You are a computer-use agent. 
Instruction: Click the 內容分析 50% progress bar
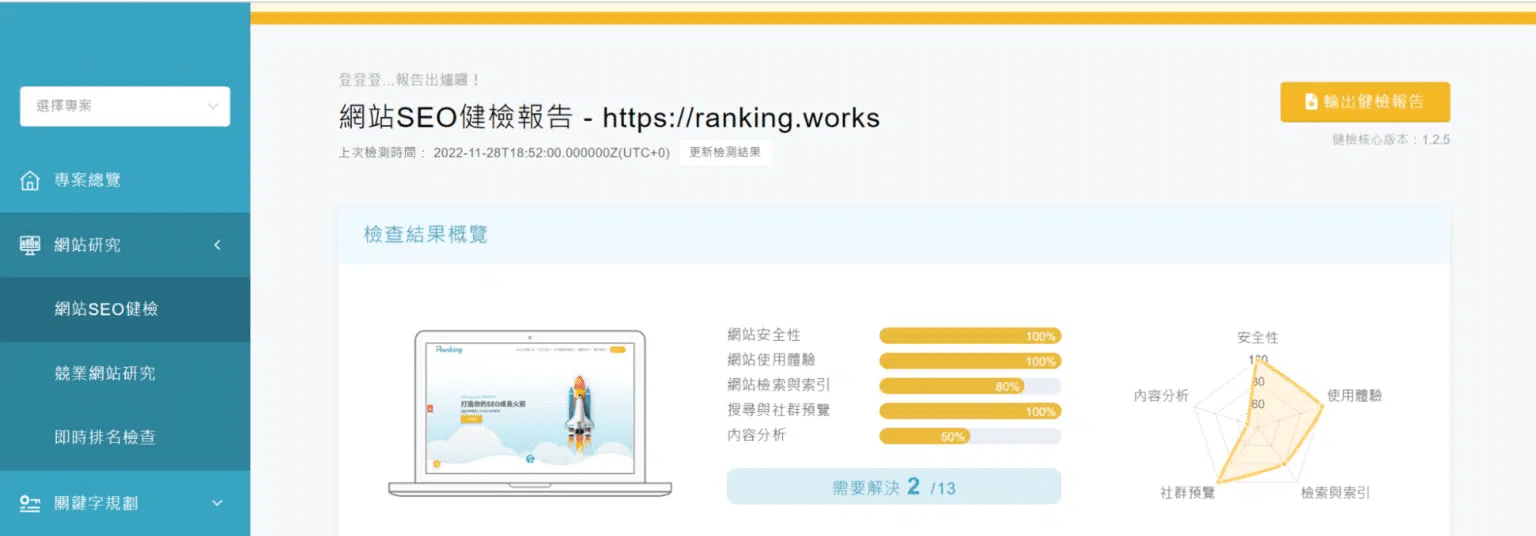pos(969,436)
